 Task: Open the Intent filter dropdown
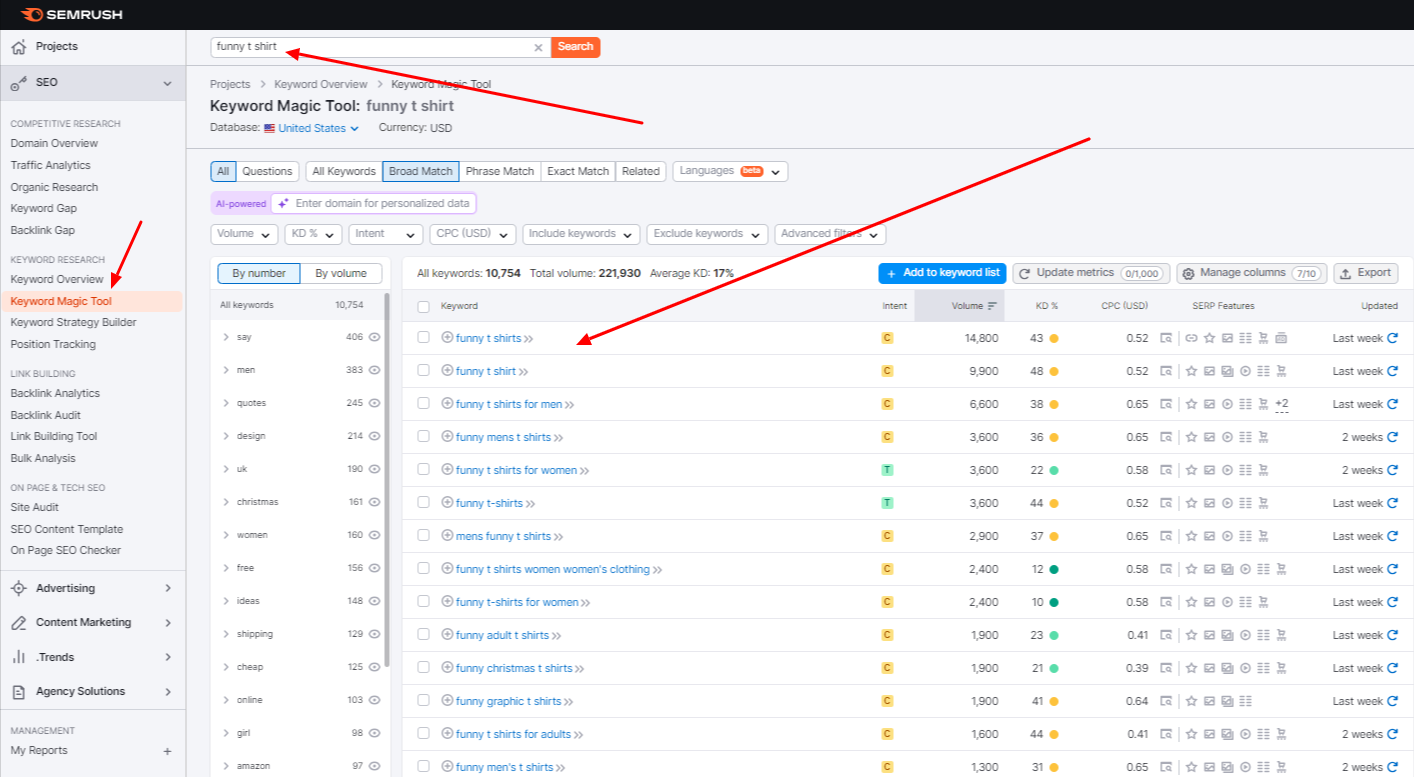point(386,234)
